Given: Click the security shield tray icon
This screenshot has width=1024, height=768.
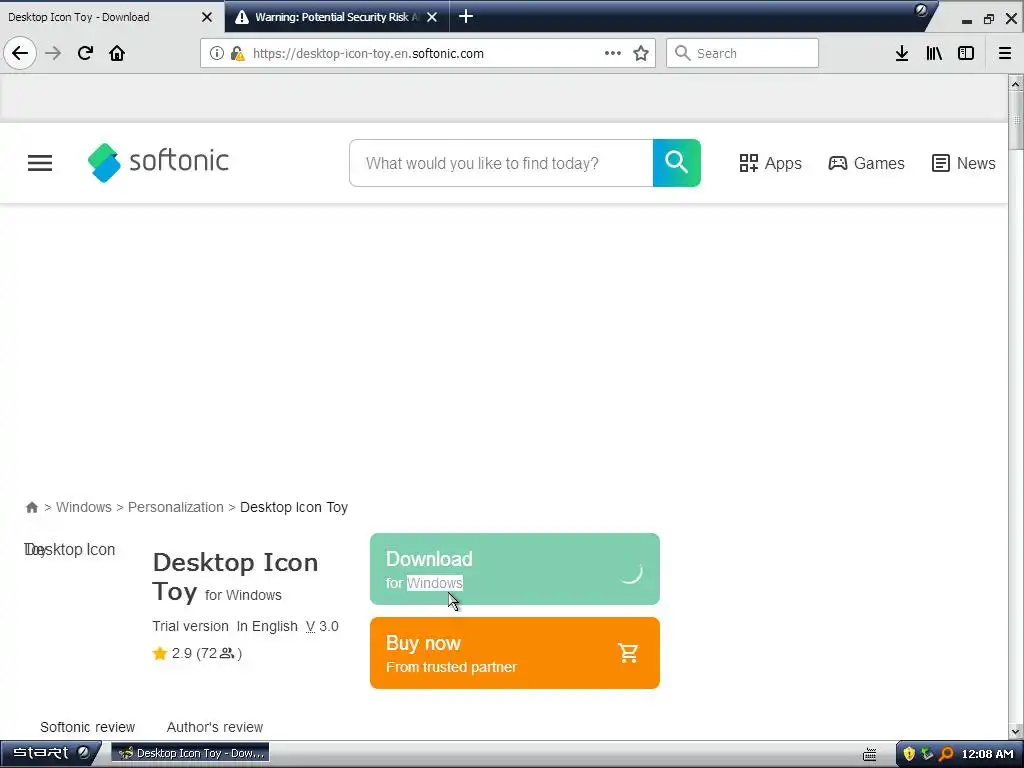Looking at the screenshot, I should [x=908, y=754].
